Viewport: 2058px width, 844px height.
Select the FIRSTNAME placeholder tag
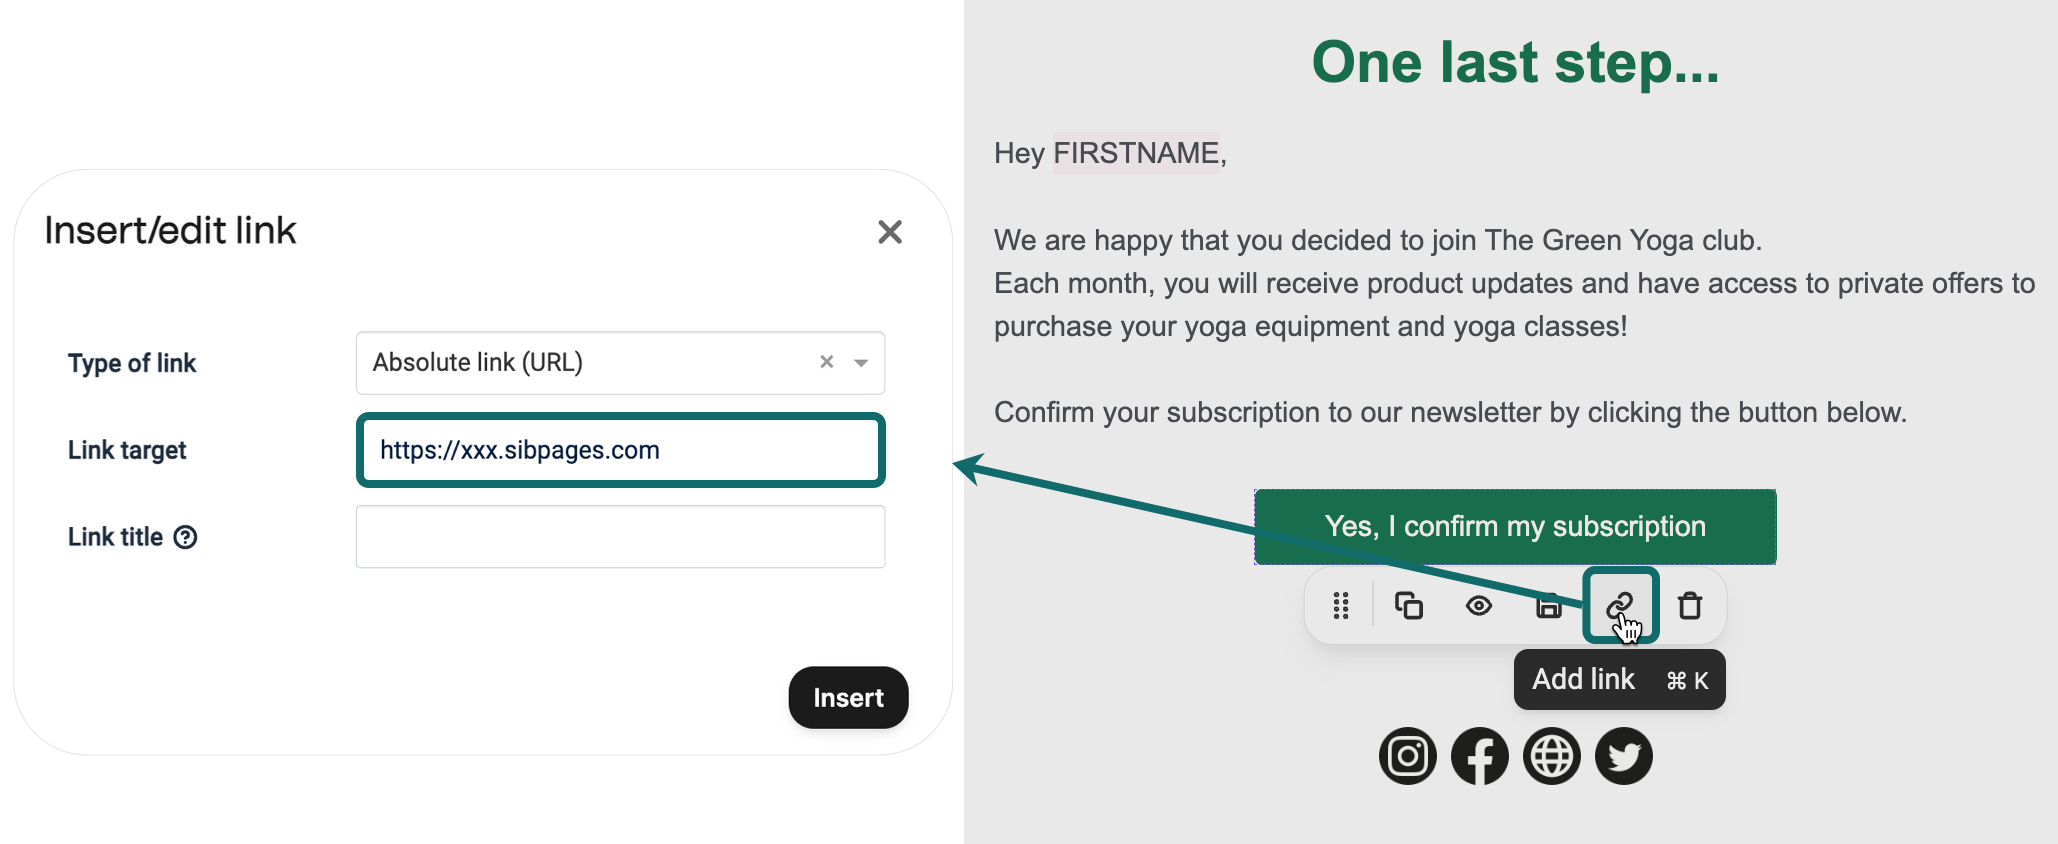point(1136,153)
